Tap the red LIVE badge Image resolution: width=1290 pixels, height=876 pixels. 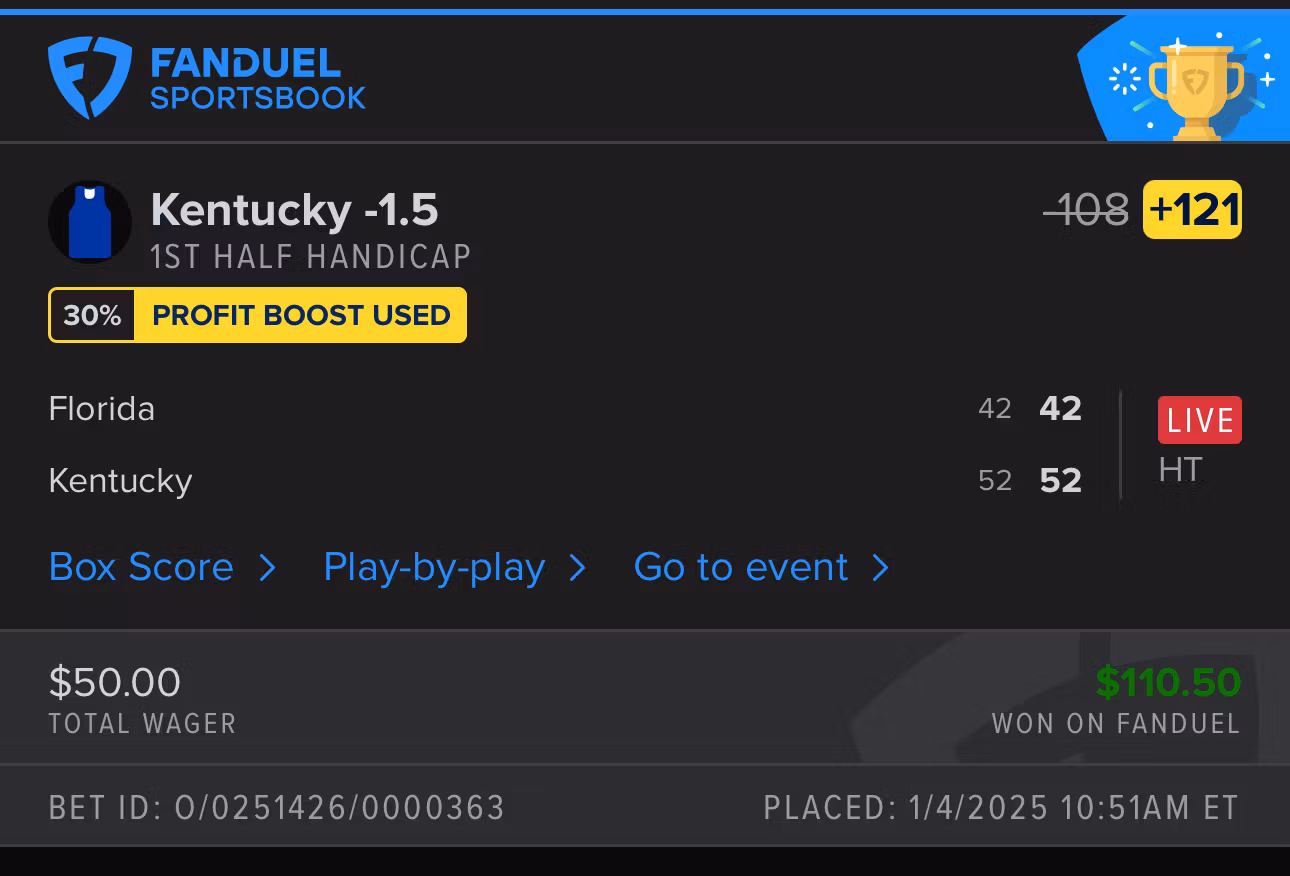(x=1199, y=420)
